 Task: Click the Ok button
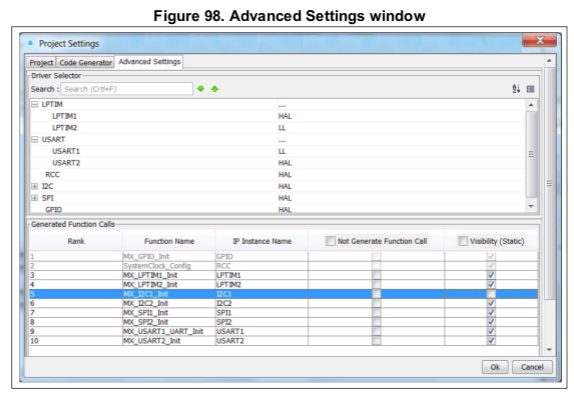point(495,367)
